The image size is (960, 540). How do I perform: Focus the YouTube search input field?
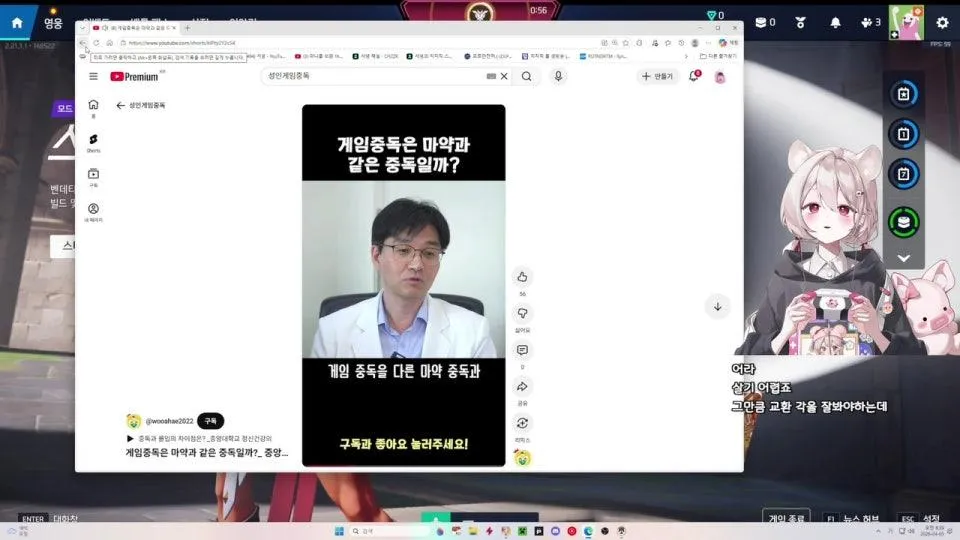click(x=373, y=77)
